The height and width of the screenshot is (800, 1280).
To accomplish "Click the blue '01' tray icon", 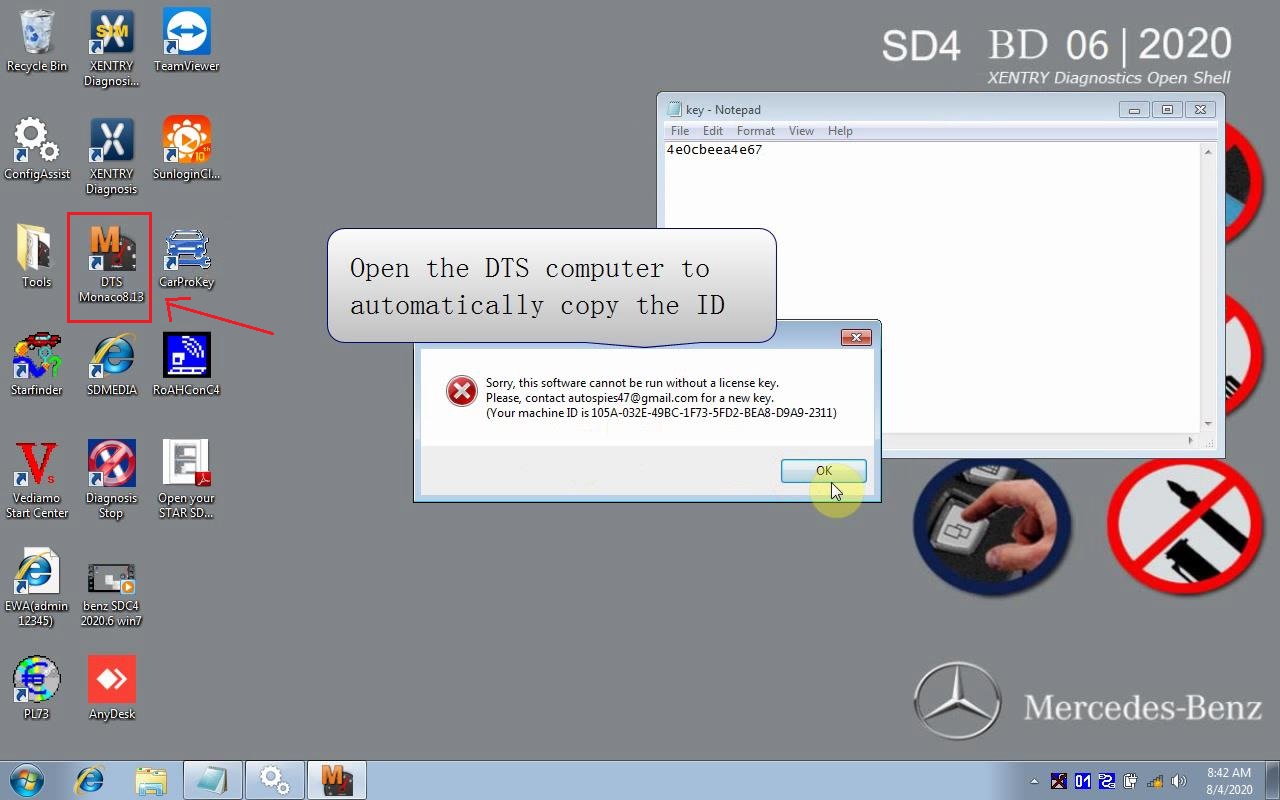I will pyautogui.click(x=1083, y=781).
